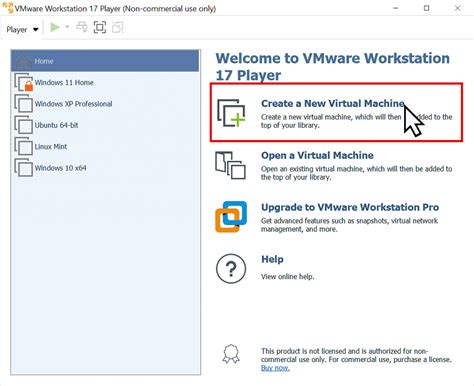Click the Ubuntu 64-bit VM icon
Image resolution: width=474 pixels, height=386 pixels.
tap(23, 125)
